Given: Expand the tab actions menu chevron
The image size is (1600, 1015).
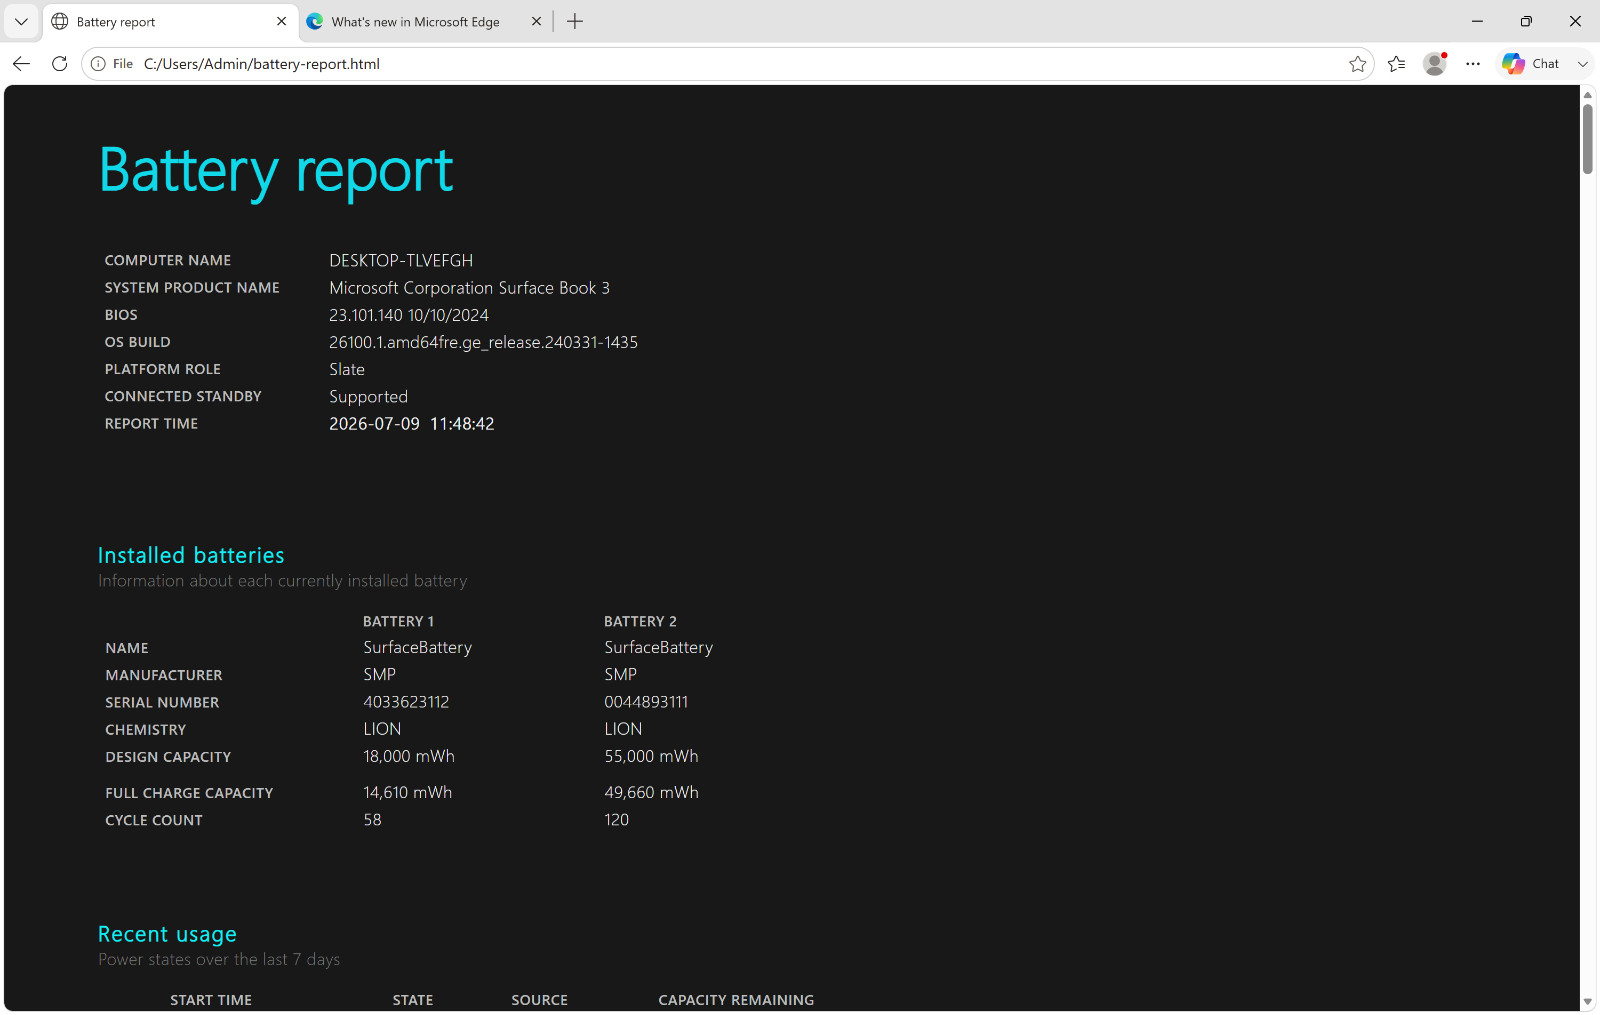Looking at the screenshot, I should click(x=21, y=22).
